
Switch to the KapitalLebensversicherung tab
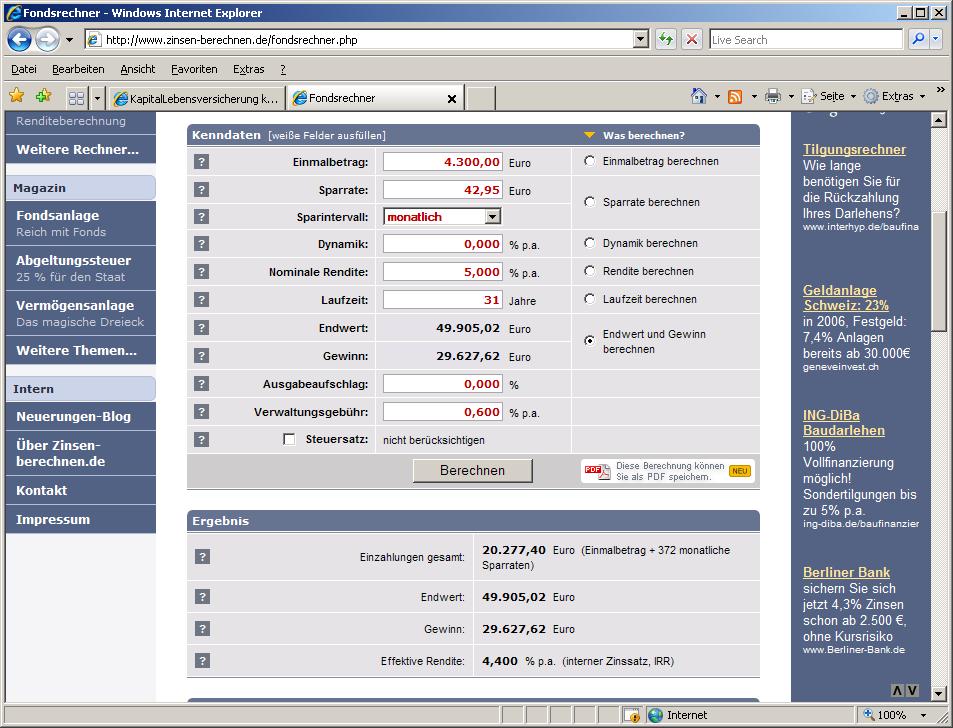196,98
